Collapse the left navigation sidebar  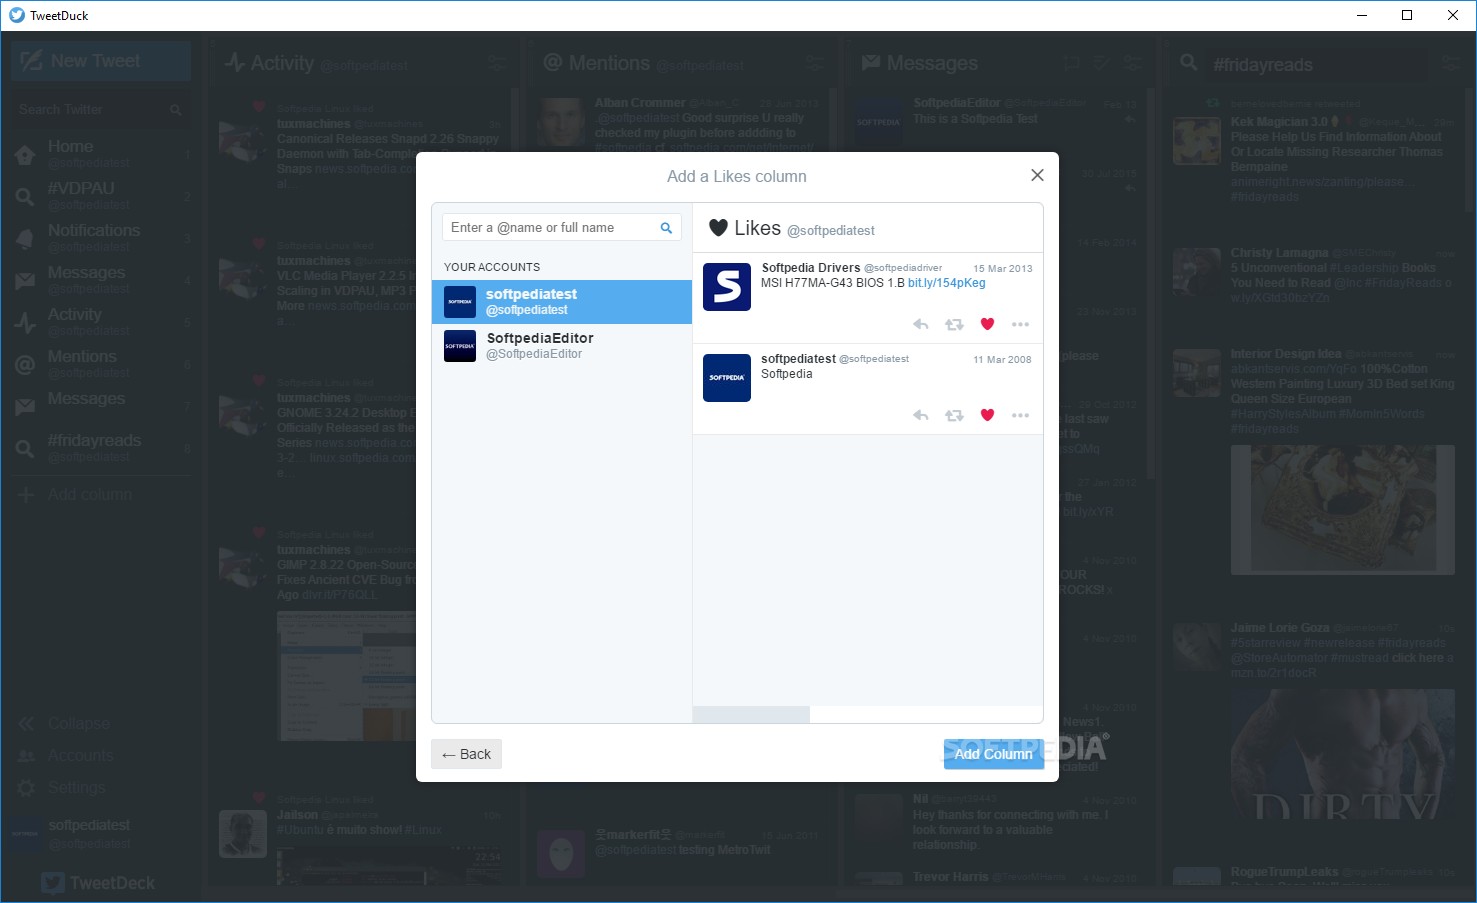64,723
